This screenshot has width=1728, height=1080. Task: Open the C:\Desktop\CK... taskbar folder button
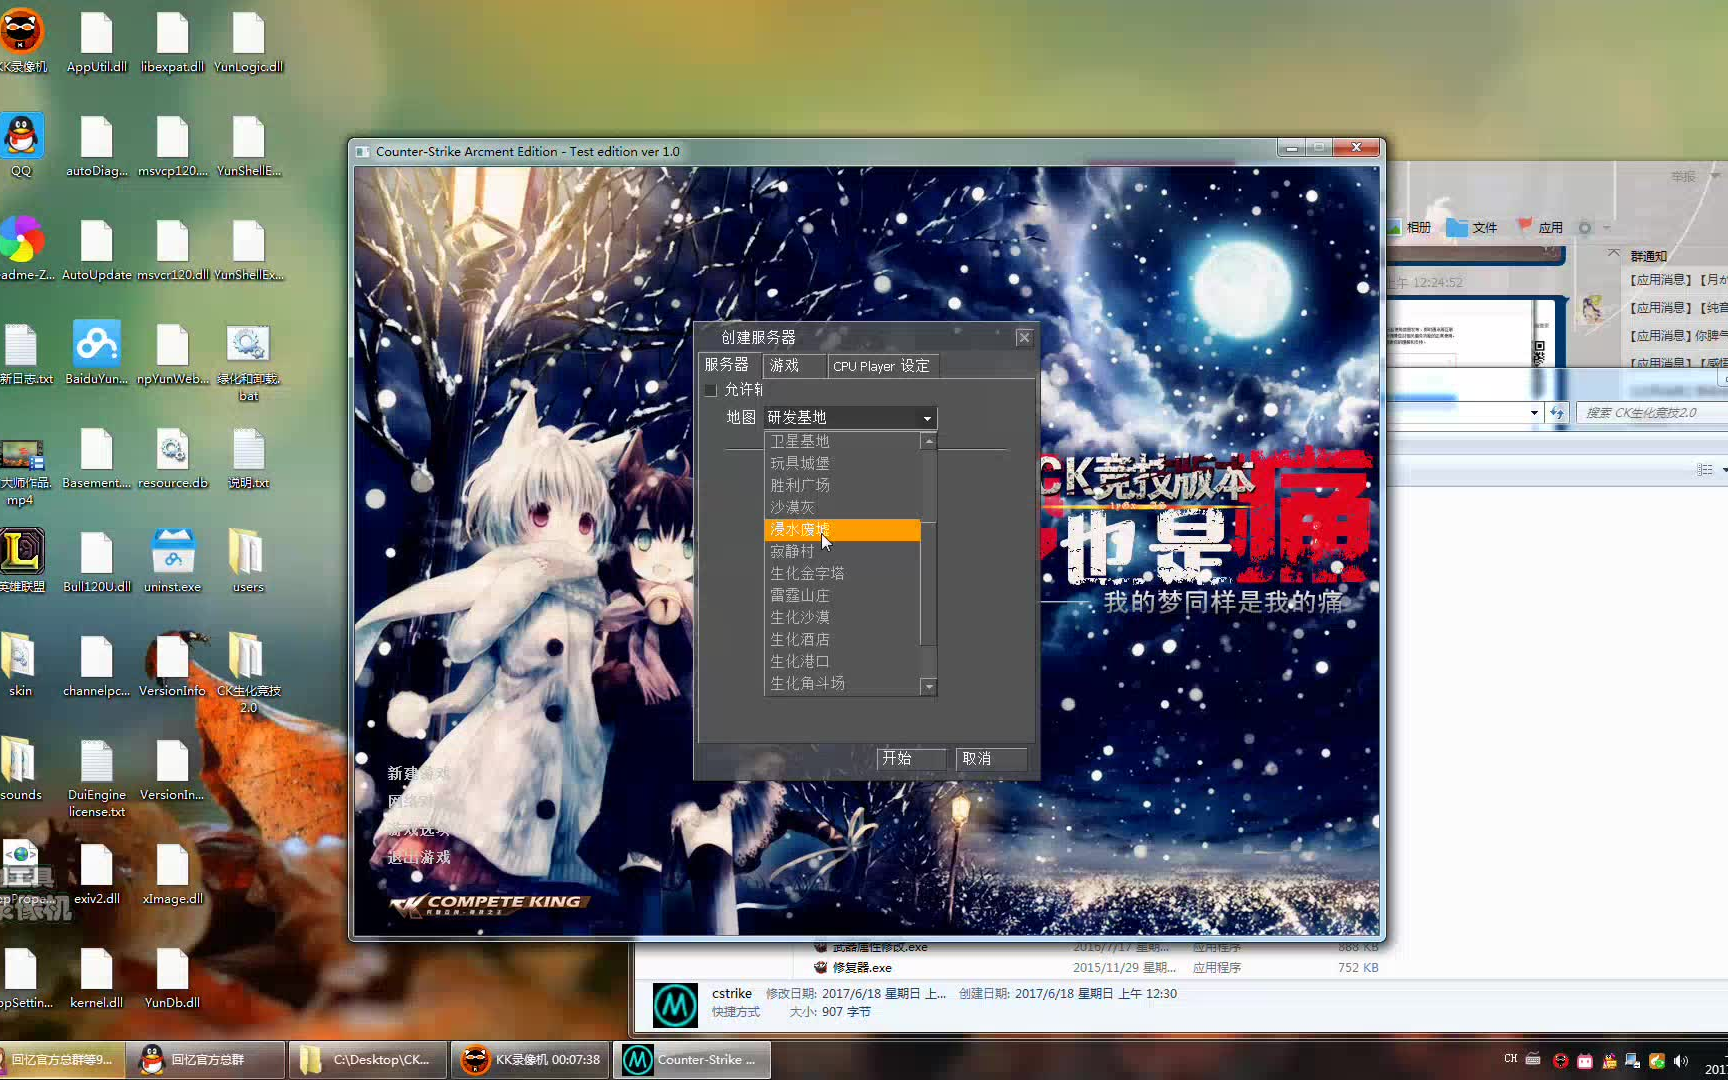pos(367,1059)
